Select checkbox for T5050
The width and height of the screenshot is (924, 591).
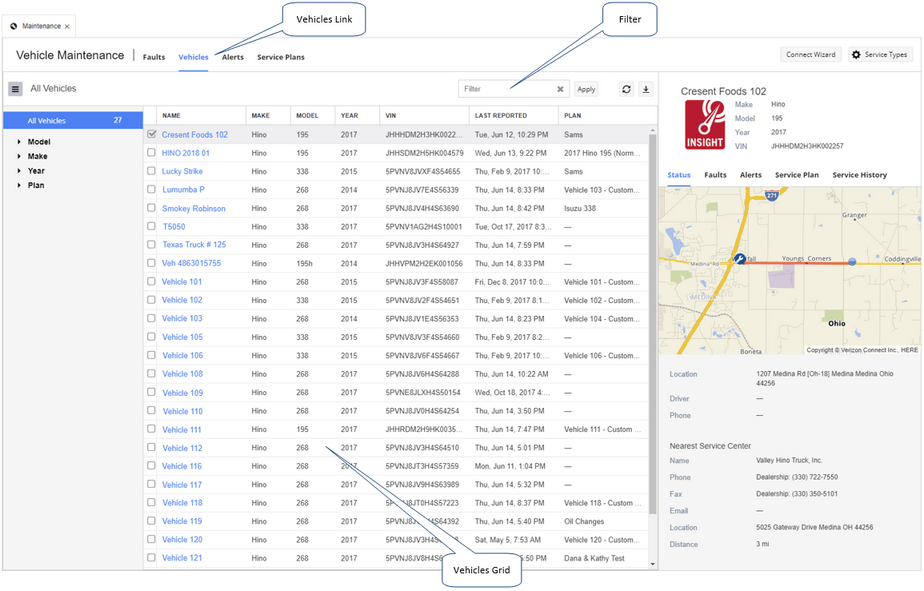coord(151,226)
